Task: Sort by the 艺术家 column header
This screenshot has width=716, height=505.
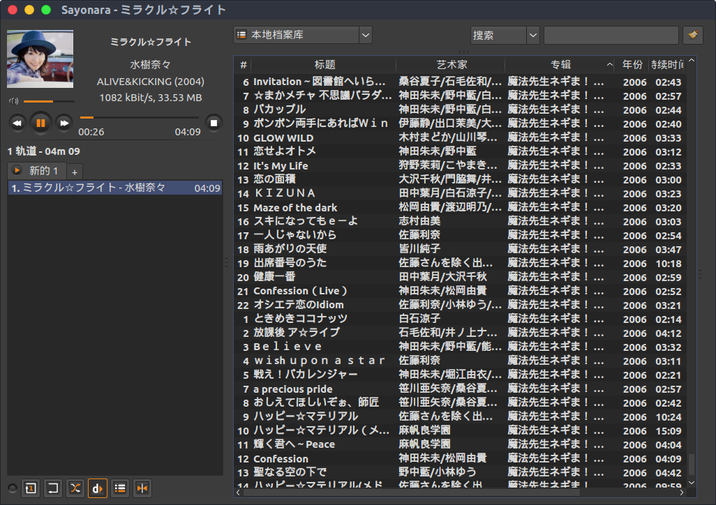Action: tap(451, 65)
